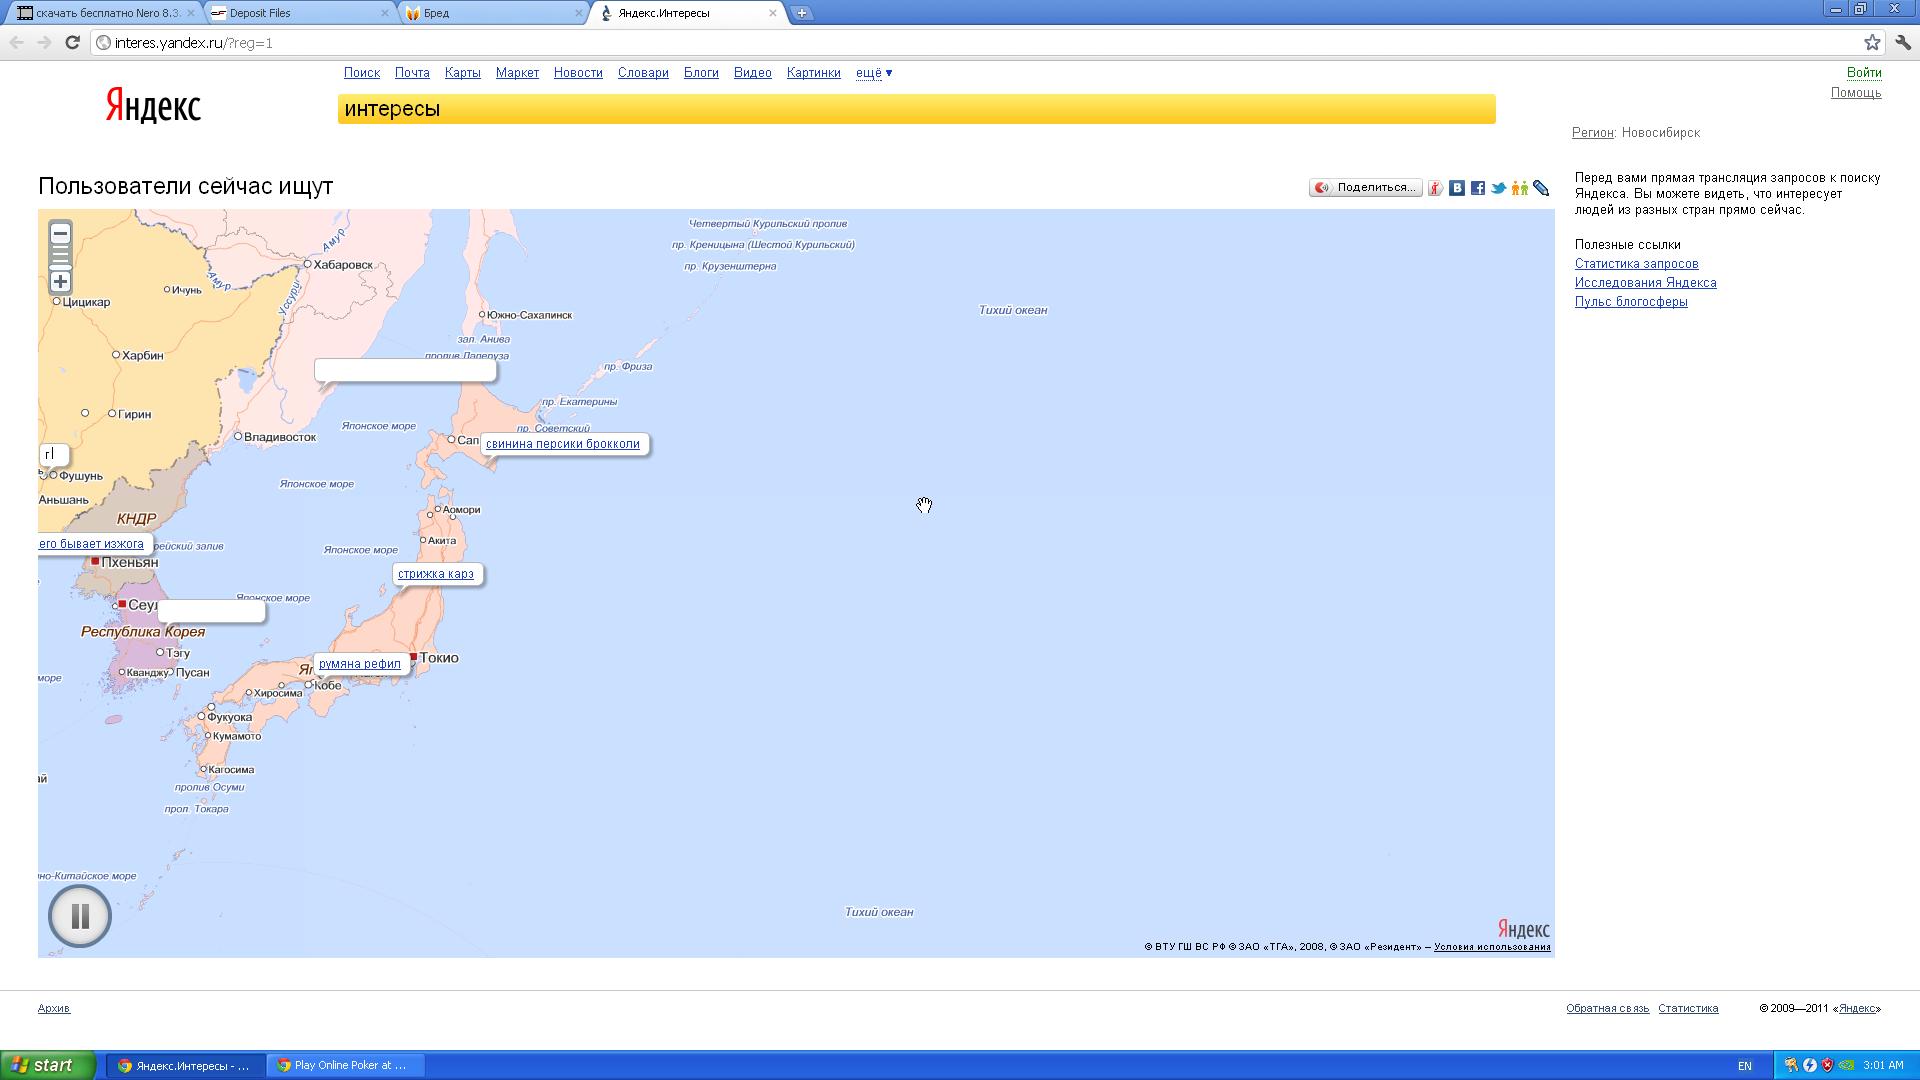Open Исследования Яндекса link
Image resolution: width=1920 pixels, height=1080 pixels.
[1646, 283]
